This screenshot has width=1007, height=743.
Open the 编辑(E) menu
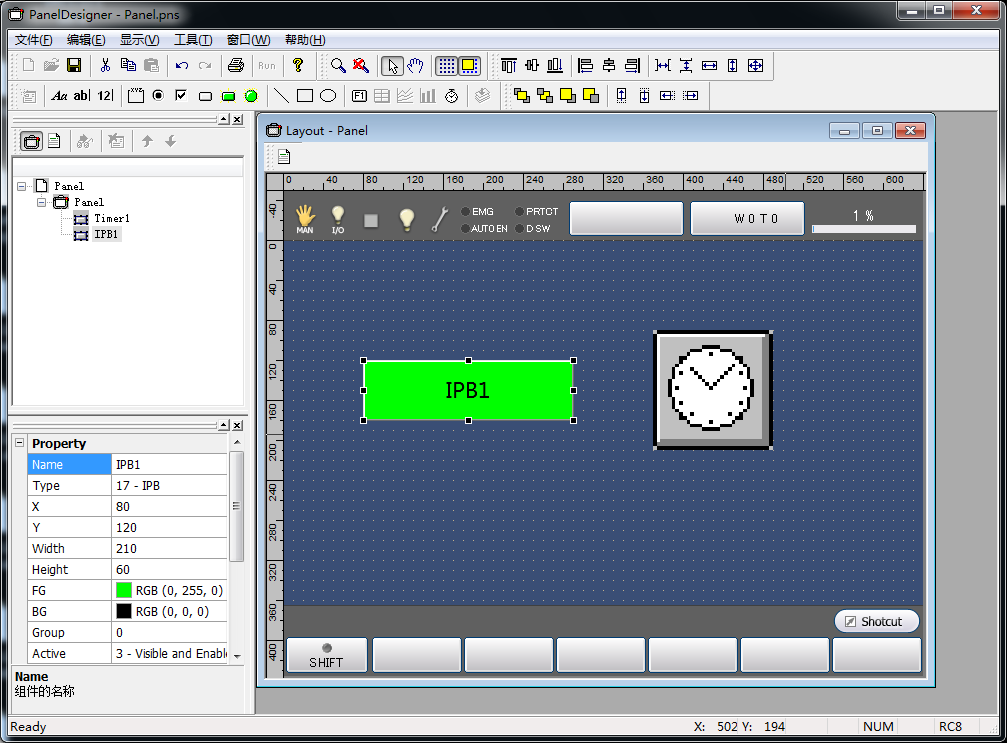(85, 40)
